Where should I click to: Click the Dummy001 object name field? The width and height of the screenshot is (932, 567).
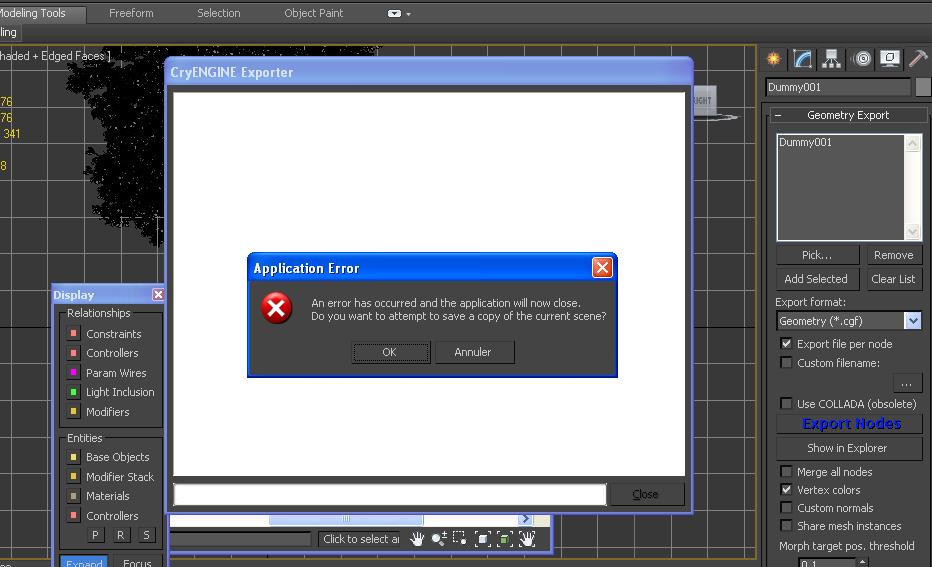(838, 88)
